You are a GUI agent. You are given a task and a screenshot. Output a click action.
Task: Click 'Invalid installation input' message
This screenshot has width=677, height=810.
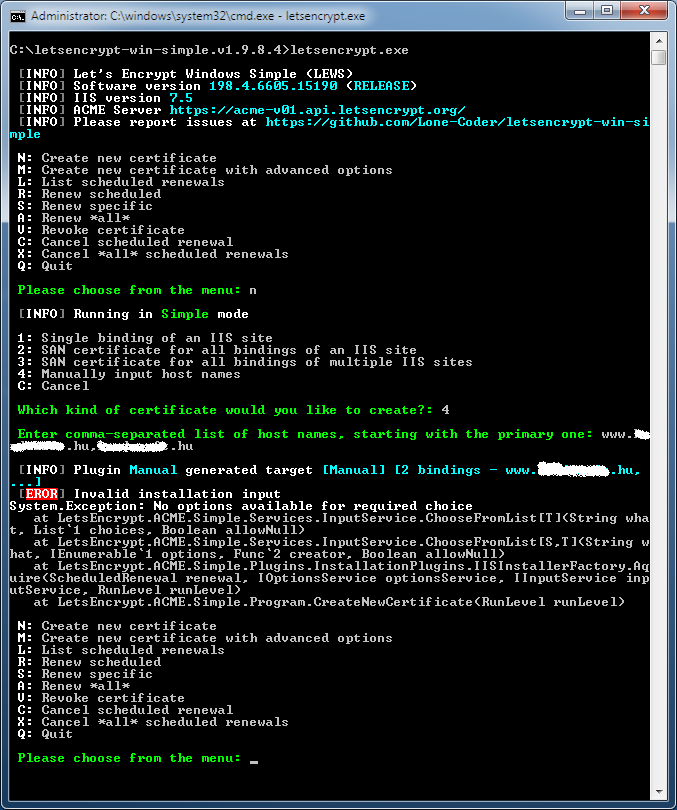pyautogui.click(x=177, y=494)
